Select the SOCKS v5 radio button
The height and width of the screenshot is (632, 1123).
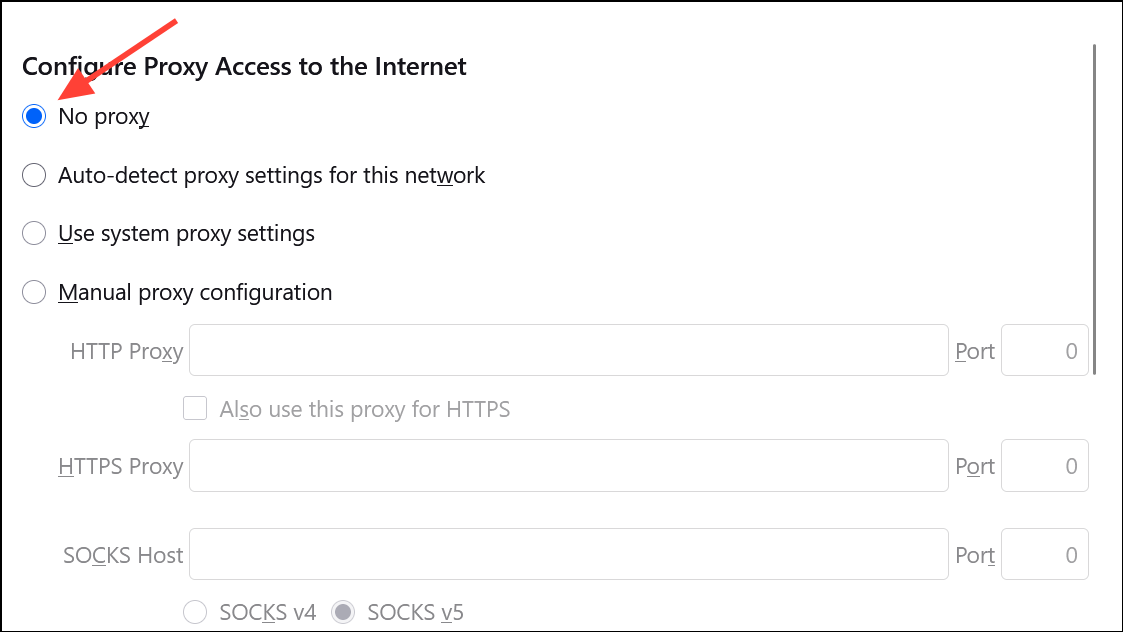pos(344,612)
